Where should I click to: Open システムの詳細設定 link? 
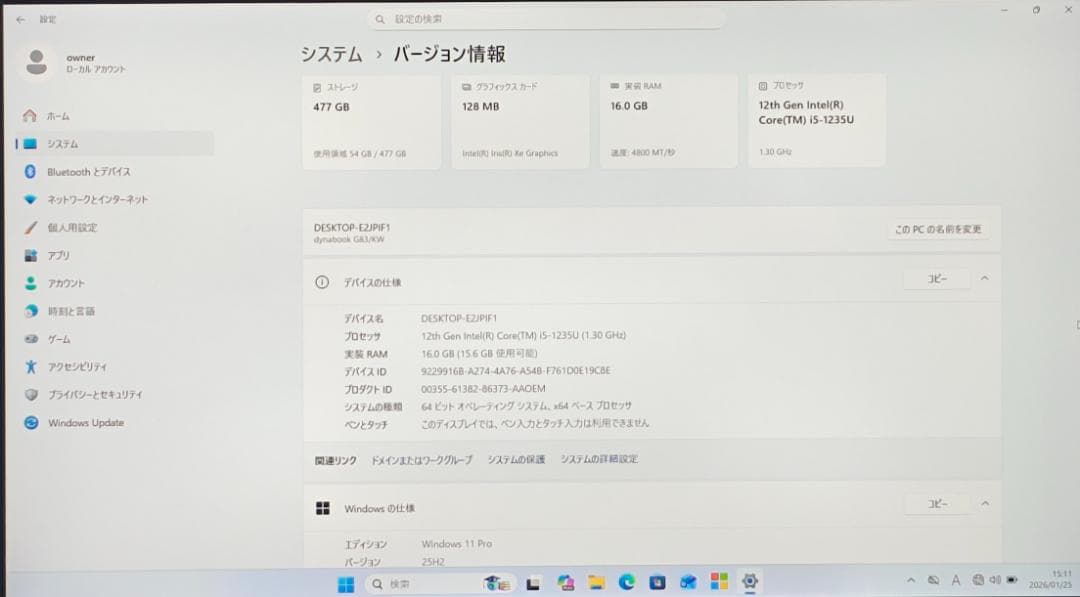601,458
